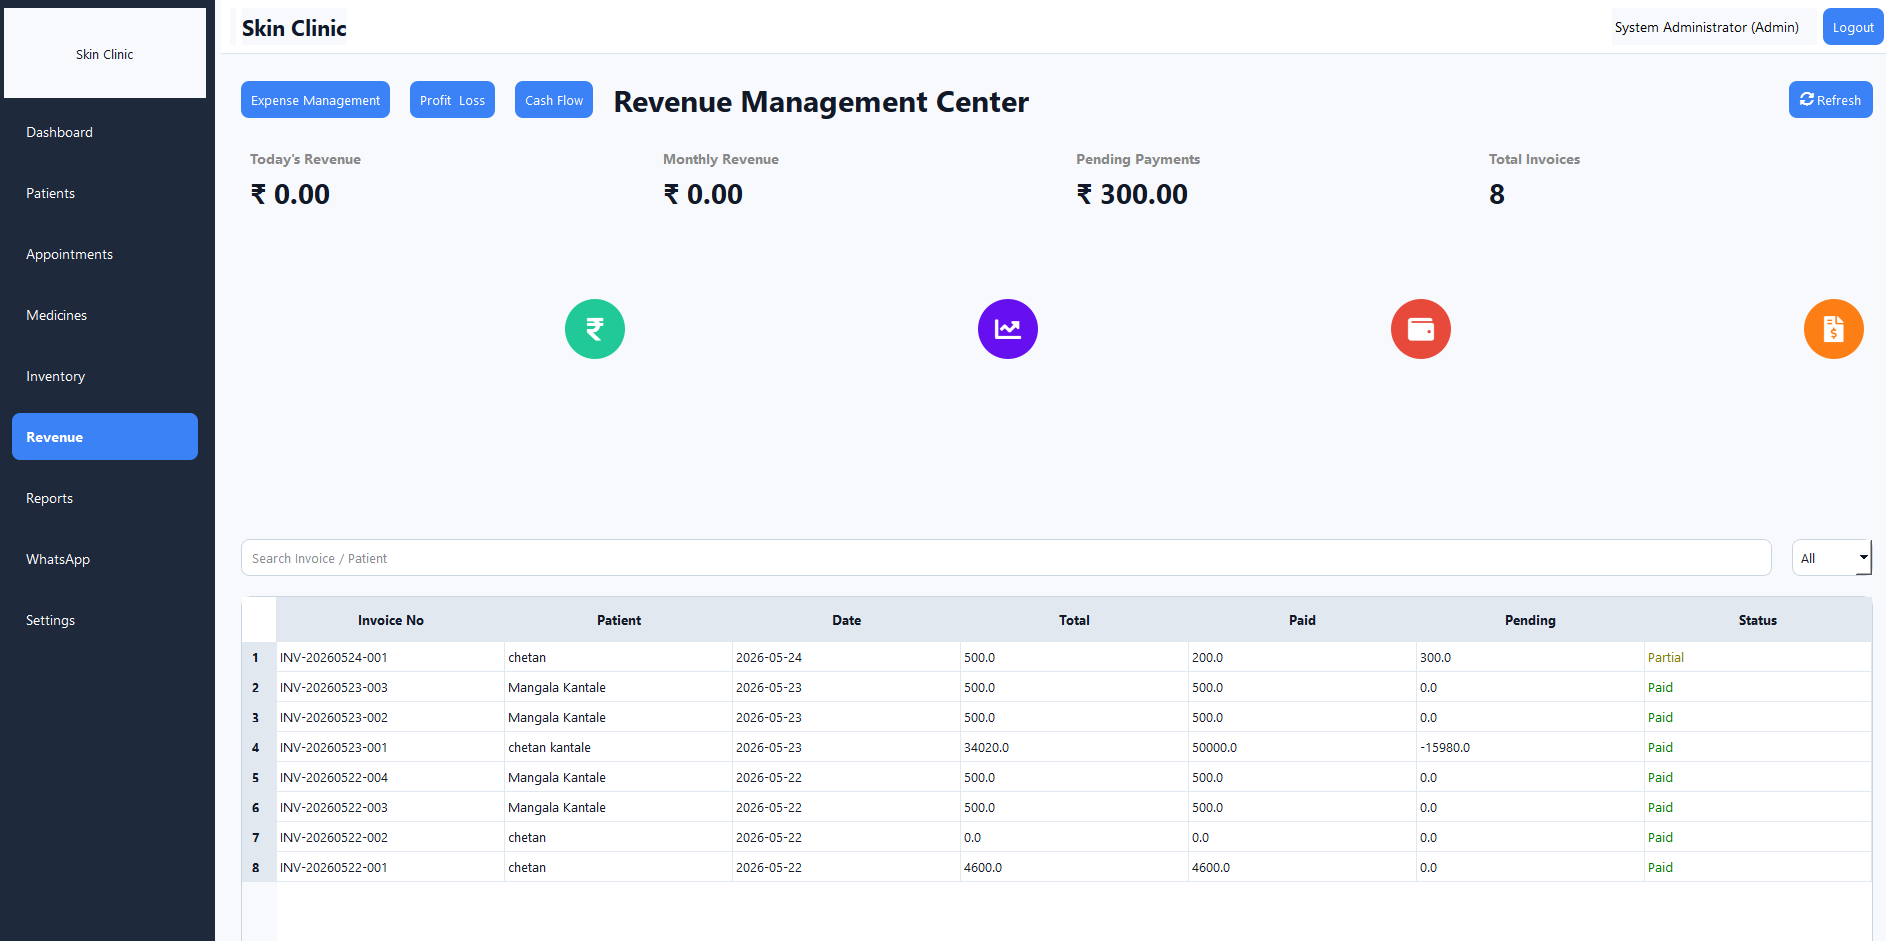Viewport: 1886px width, 941px height.
Task: Click the Total column header
Action: [x=1075, y=620]
